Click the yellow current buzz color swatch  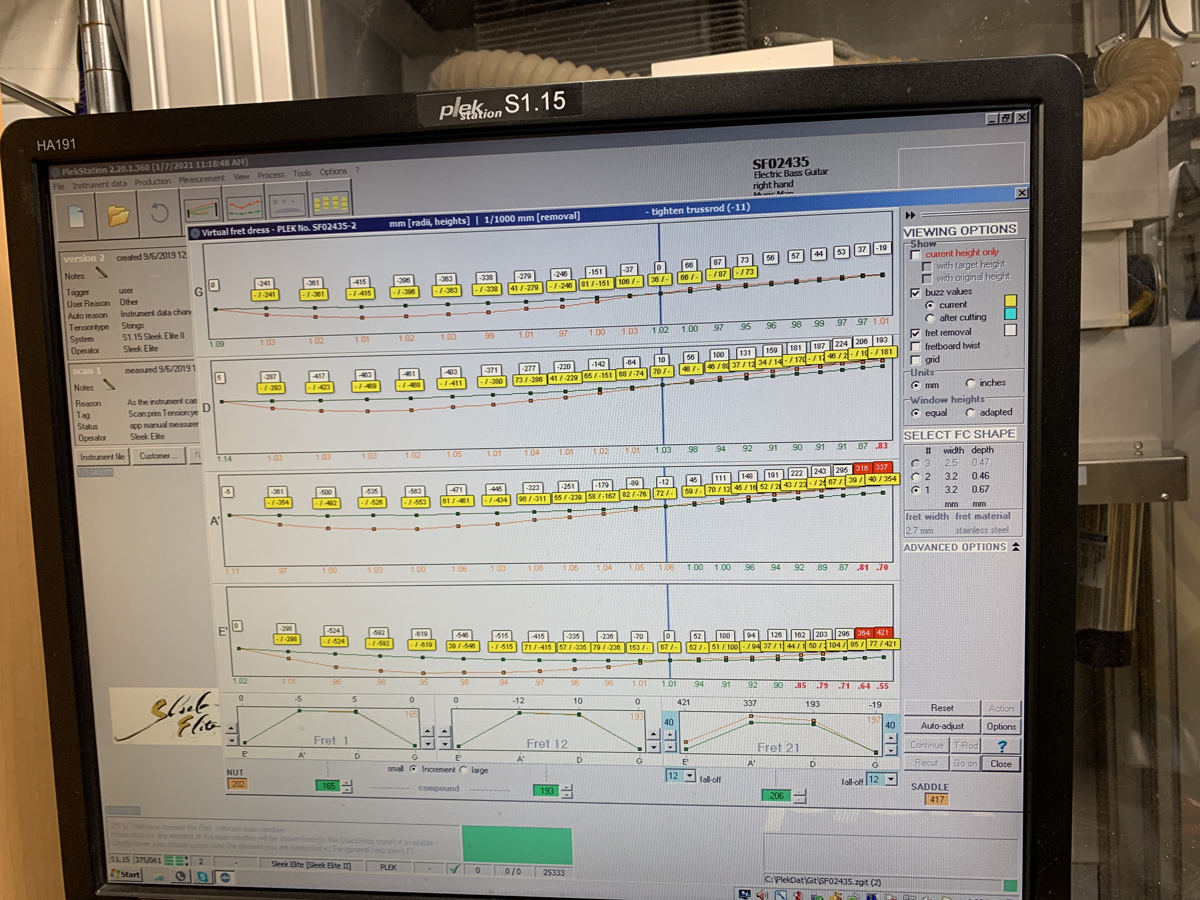pos(1010,301)
